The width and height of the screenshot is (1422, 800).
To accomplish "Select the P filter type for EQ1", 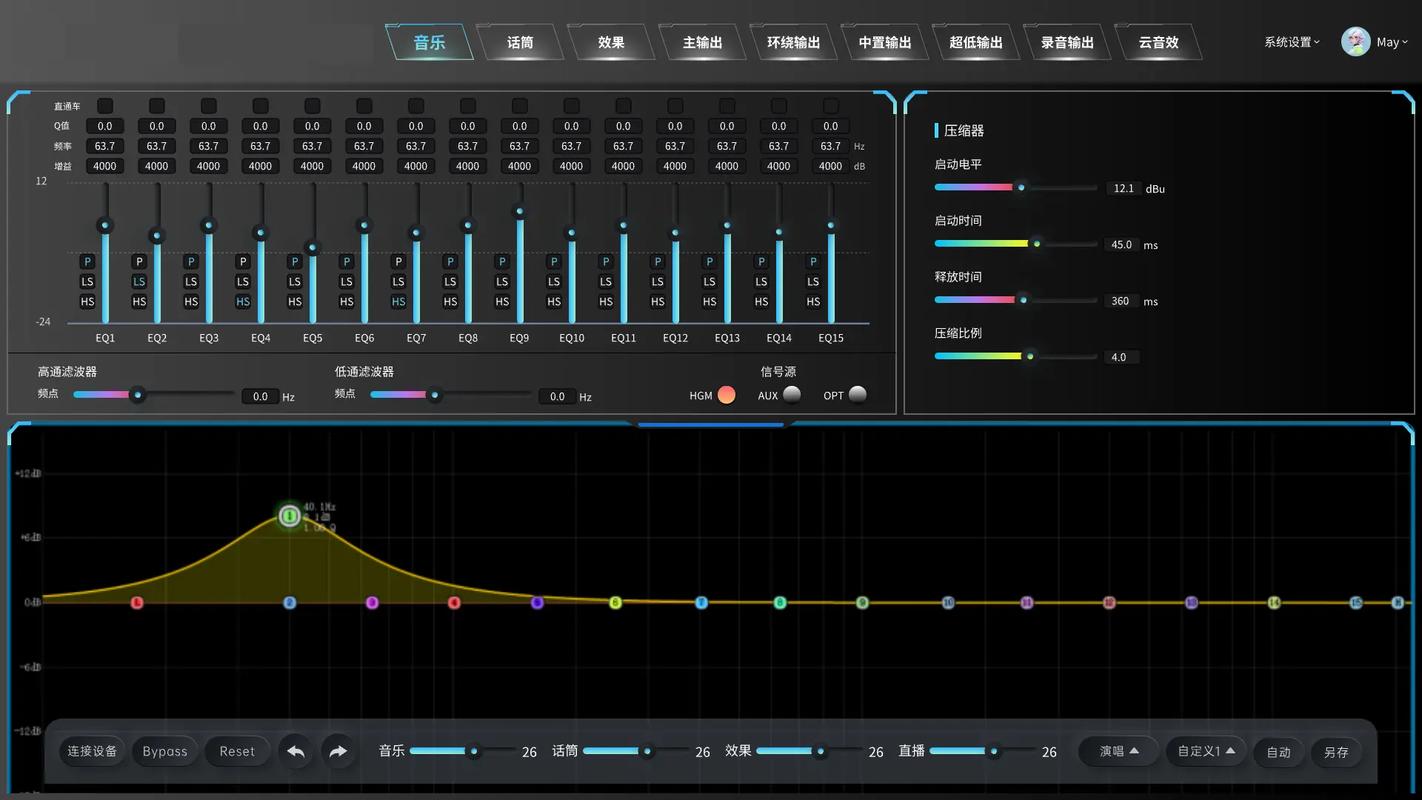I will tap(88, 262).
